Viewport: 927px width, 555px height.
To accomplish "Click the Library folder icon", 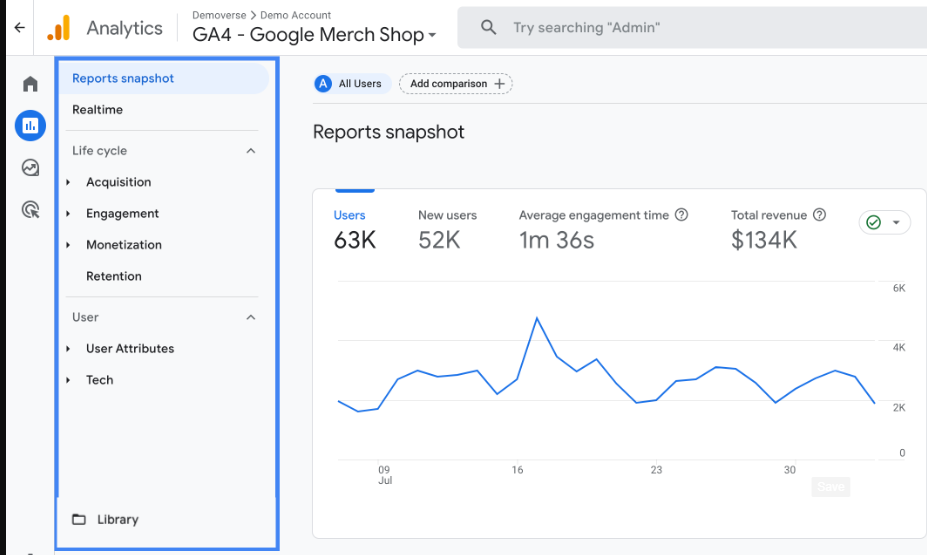I will pyautogui.click(x=79, y=520).
